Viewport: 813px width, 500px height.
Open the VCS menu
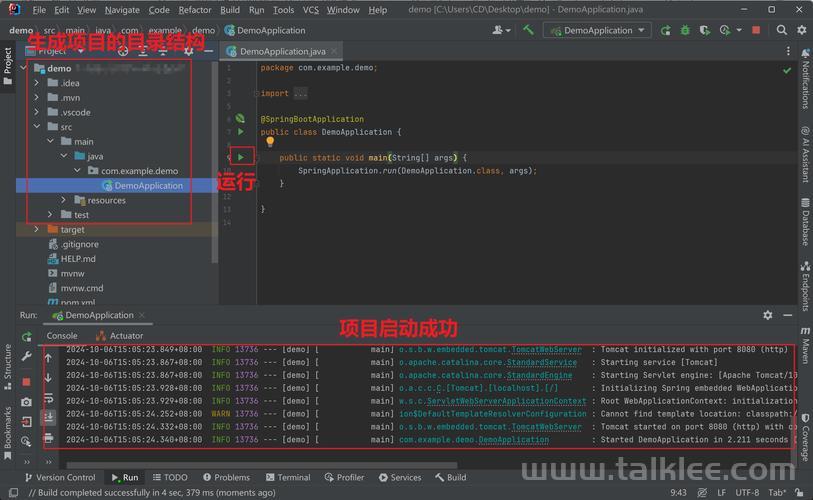(x=311, y=10)
